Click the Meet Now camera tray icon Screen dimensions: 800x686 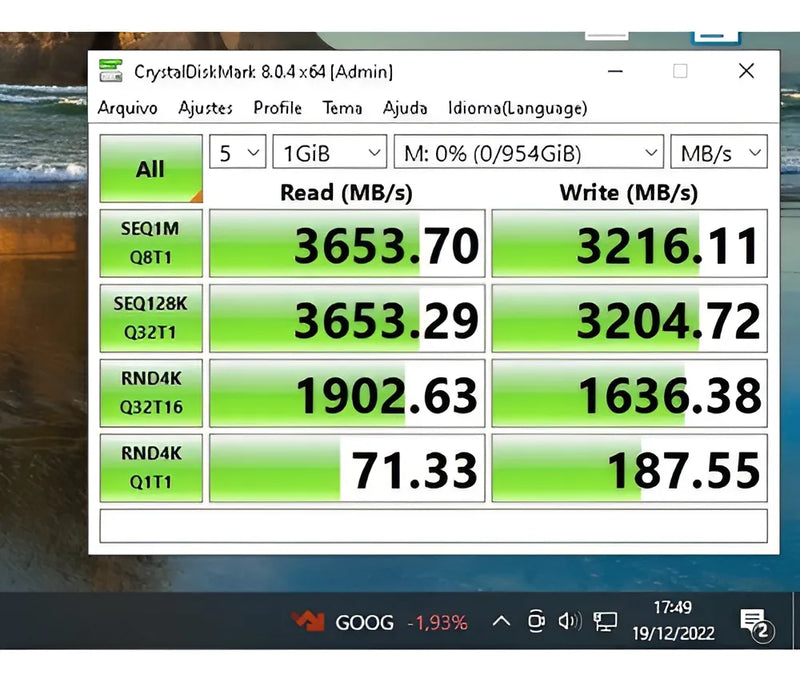[536, 622]
